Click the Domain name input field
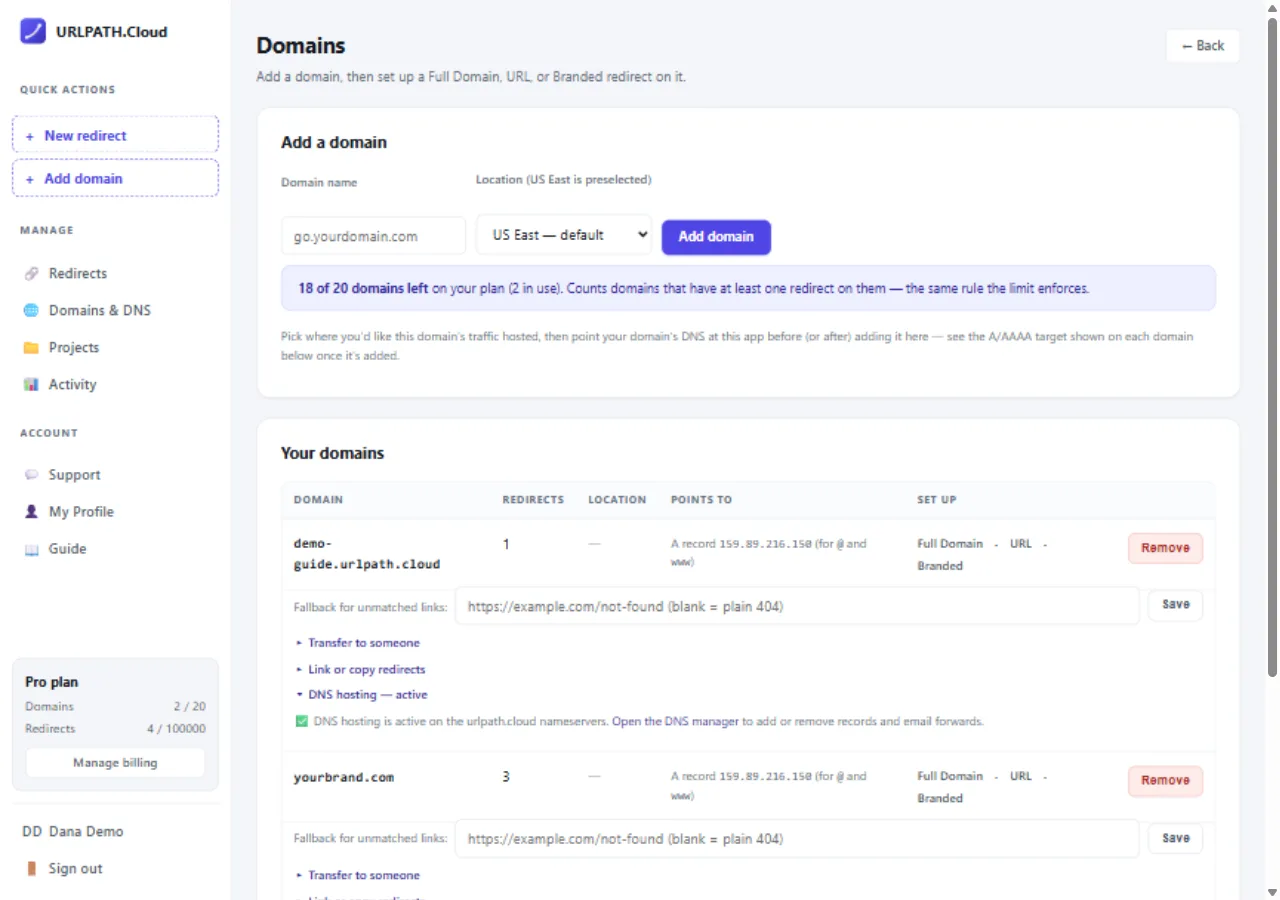 point(373,237)
